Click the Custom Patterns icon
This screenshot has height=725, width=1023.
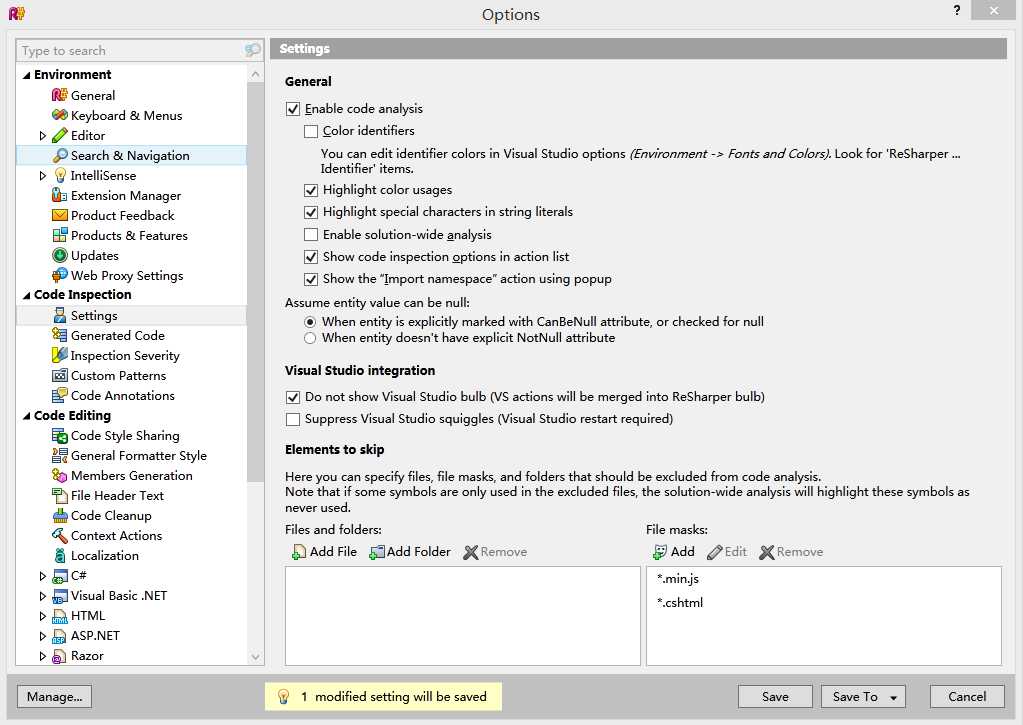(59, 375)
